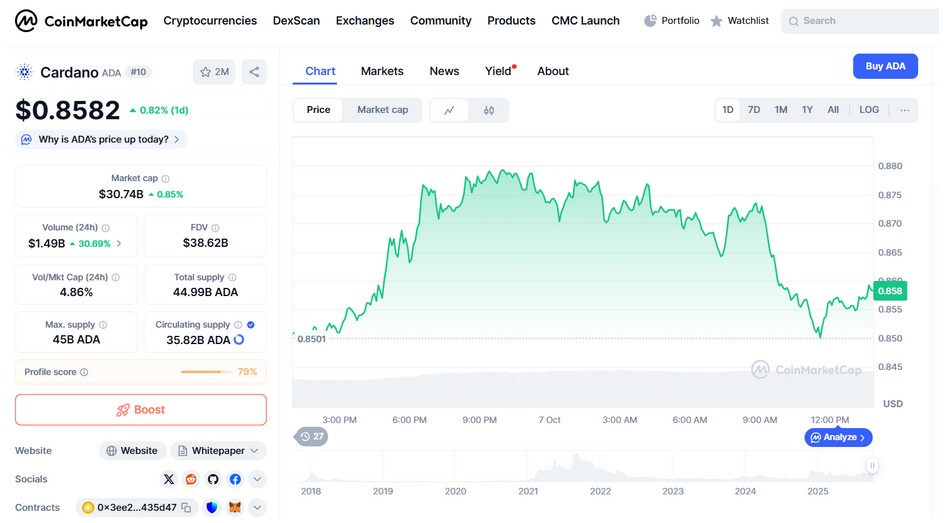Click the timeline range slider handle
Viewport: 947px width, 523px height.
(872, 466)
